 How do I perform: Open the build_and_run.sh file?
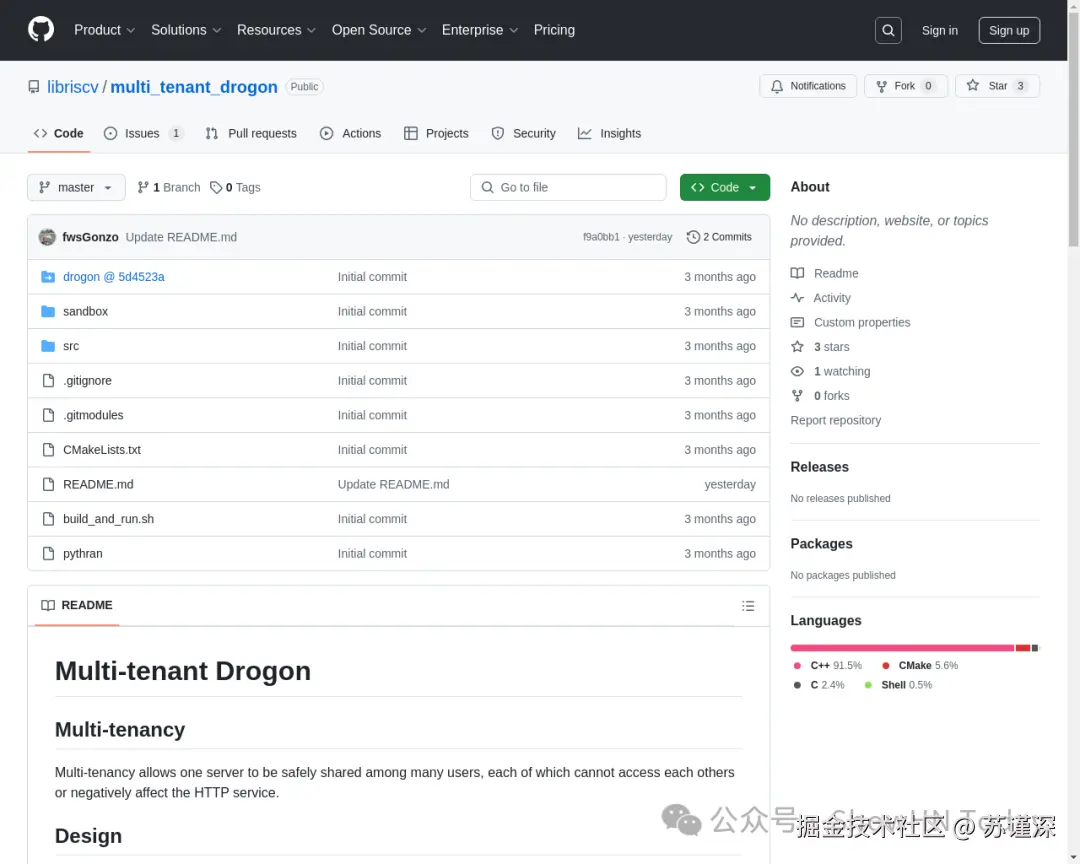108,519
